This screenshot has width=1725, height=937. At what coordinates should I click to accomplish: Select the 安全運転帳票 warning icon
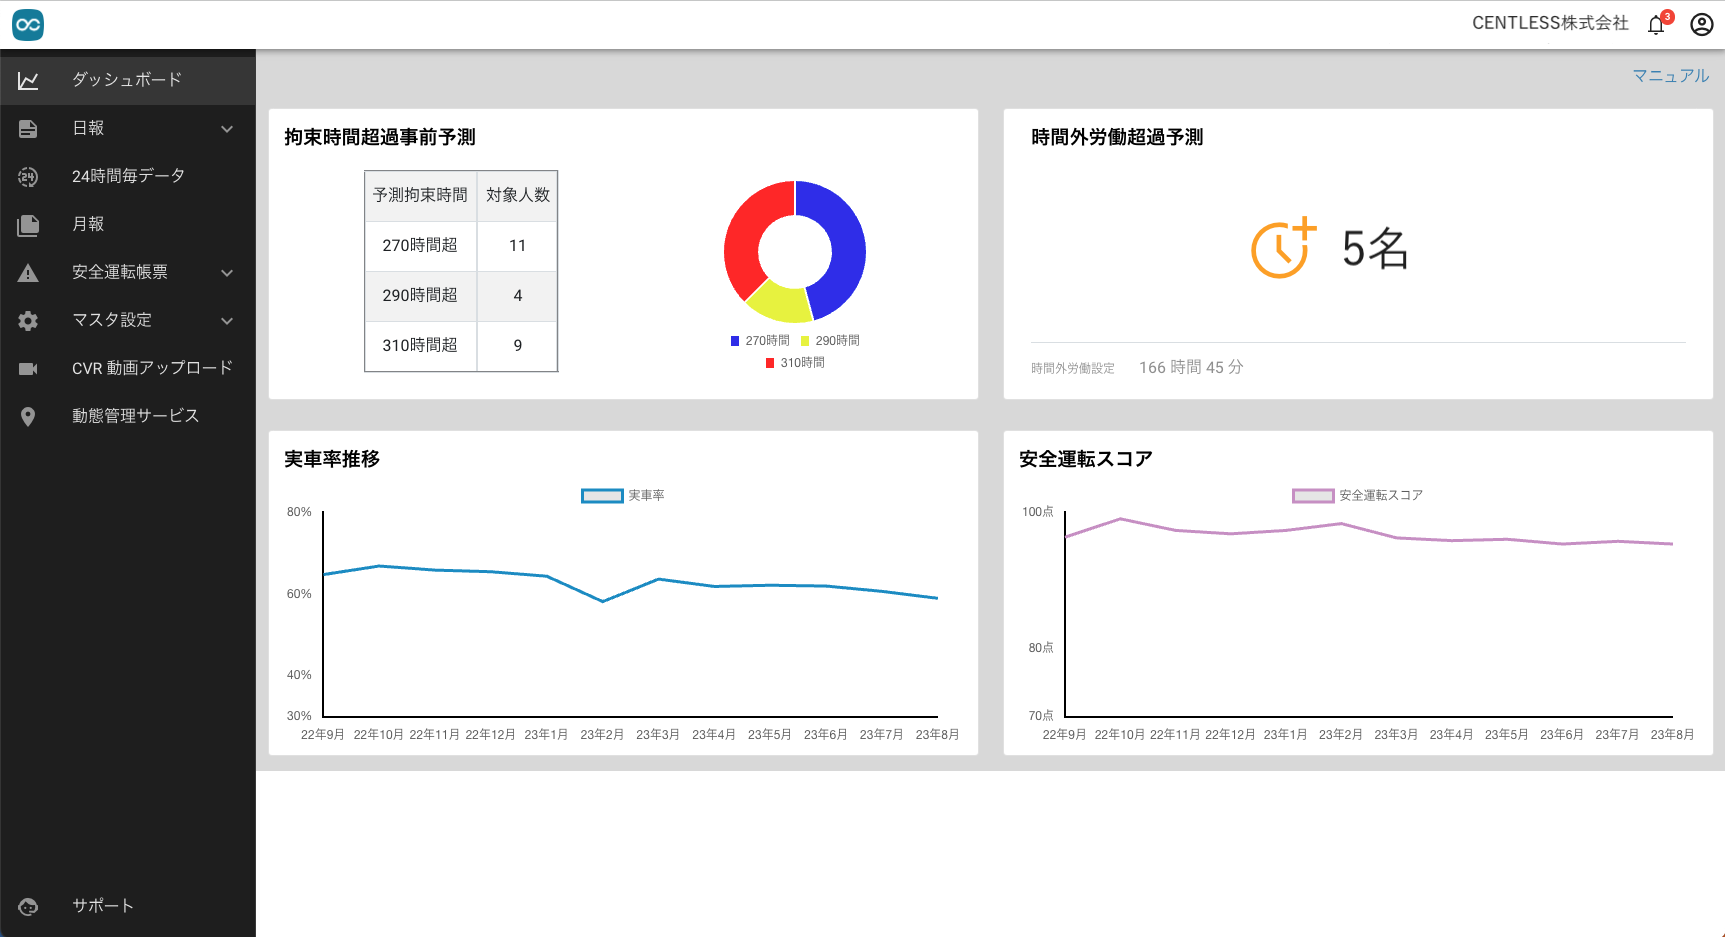click(28, 272)
